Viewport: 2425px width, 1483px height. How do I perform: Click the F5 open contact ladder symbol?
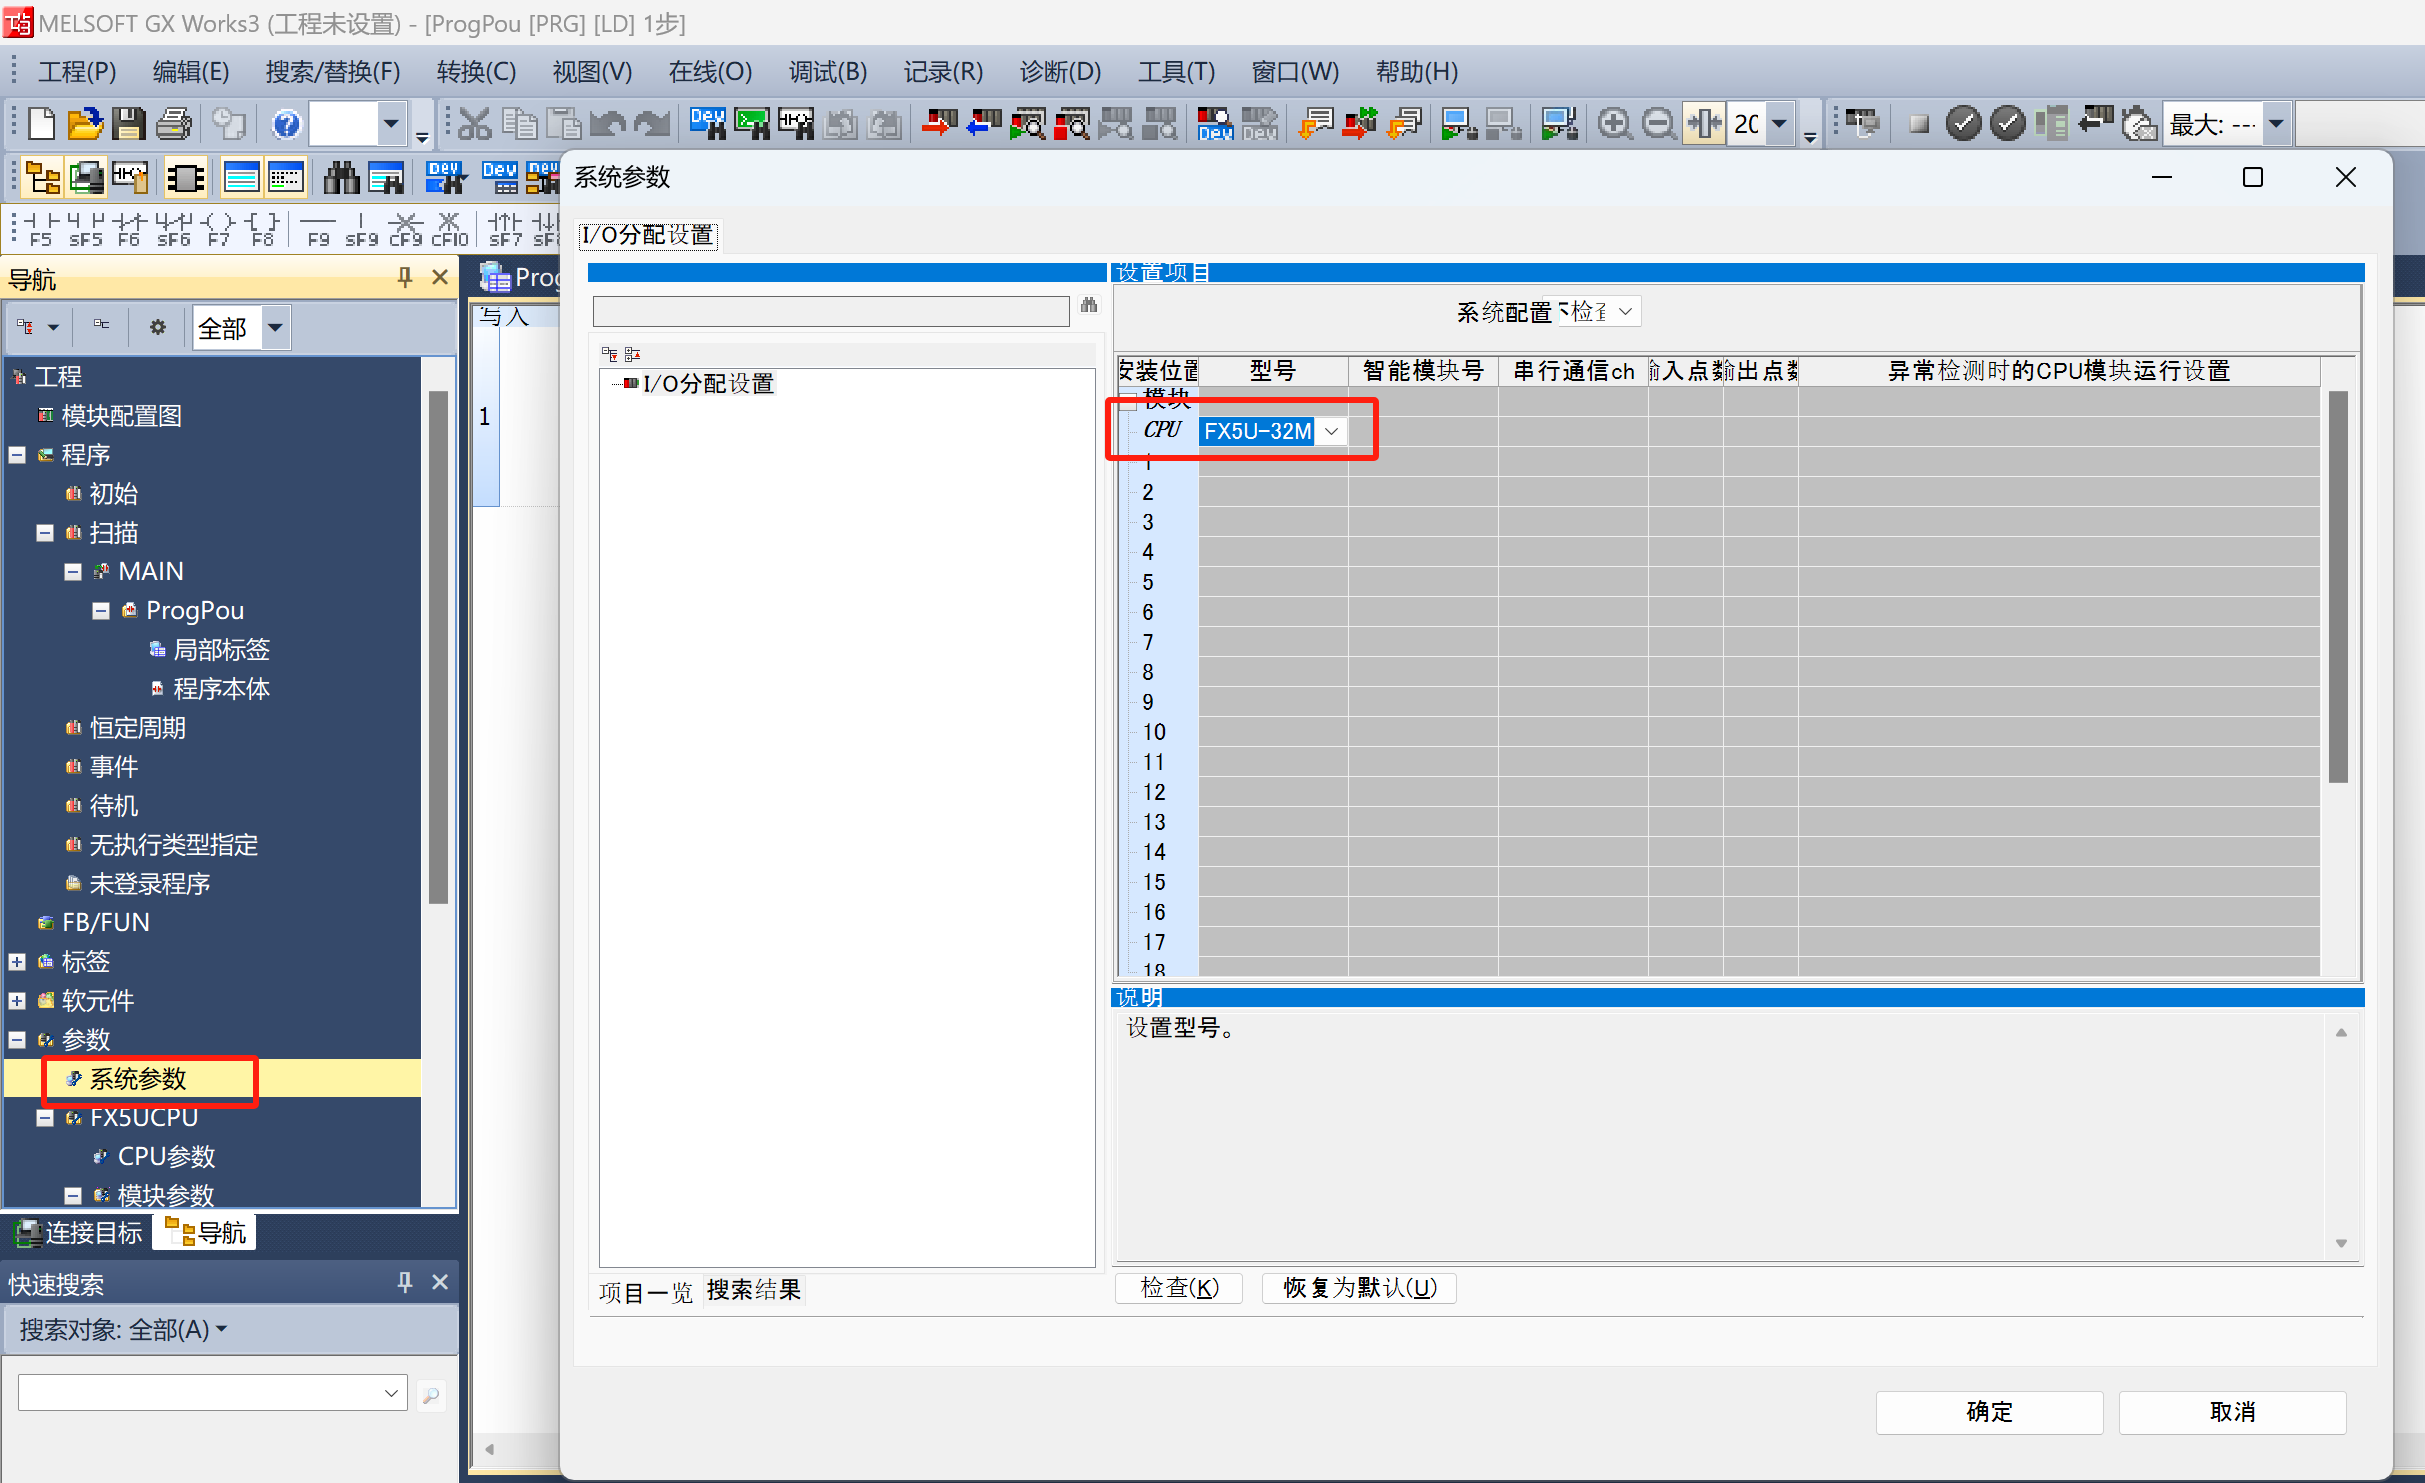tap(40, 229)
